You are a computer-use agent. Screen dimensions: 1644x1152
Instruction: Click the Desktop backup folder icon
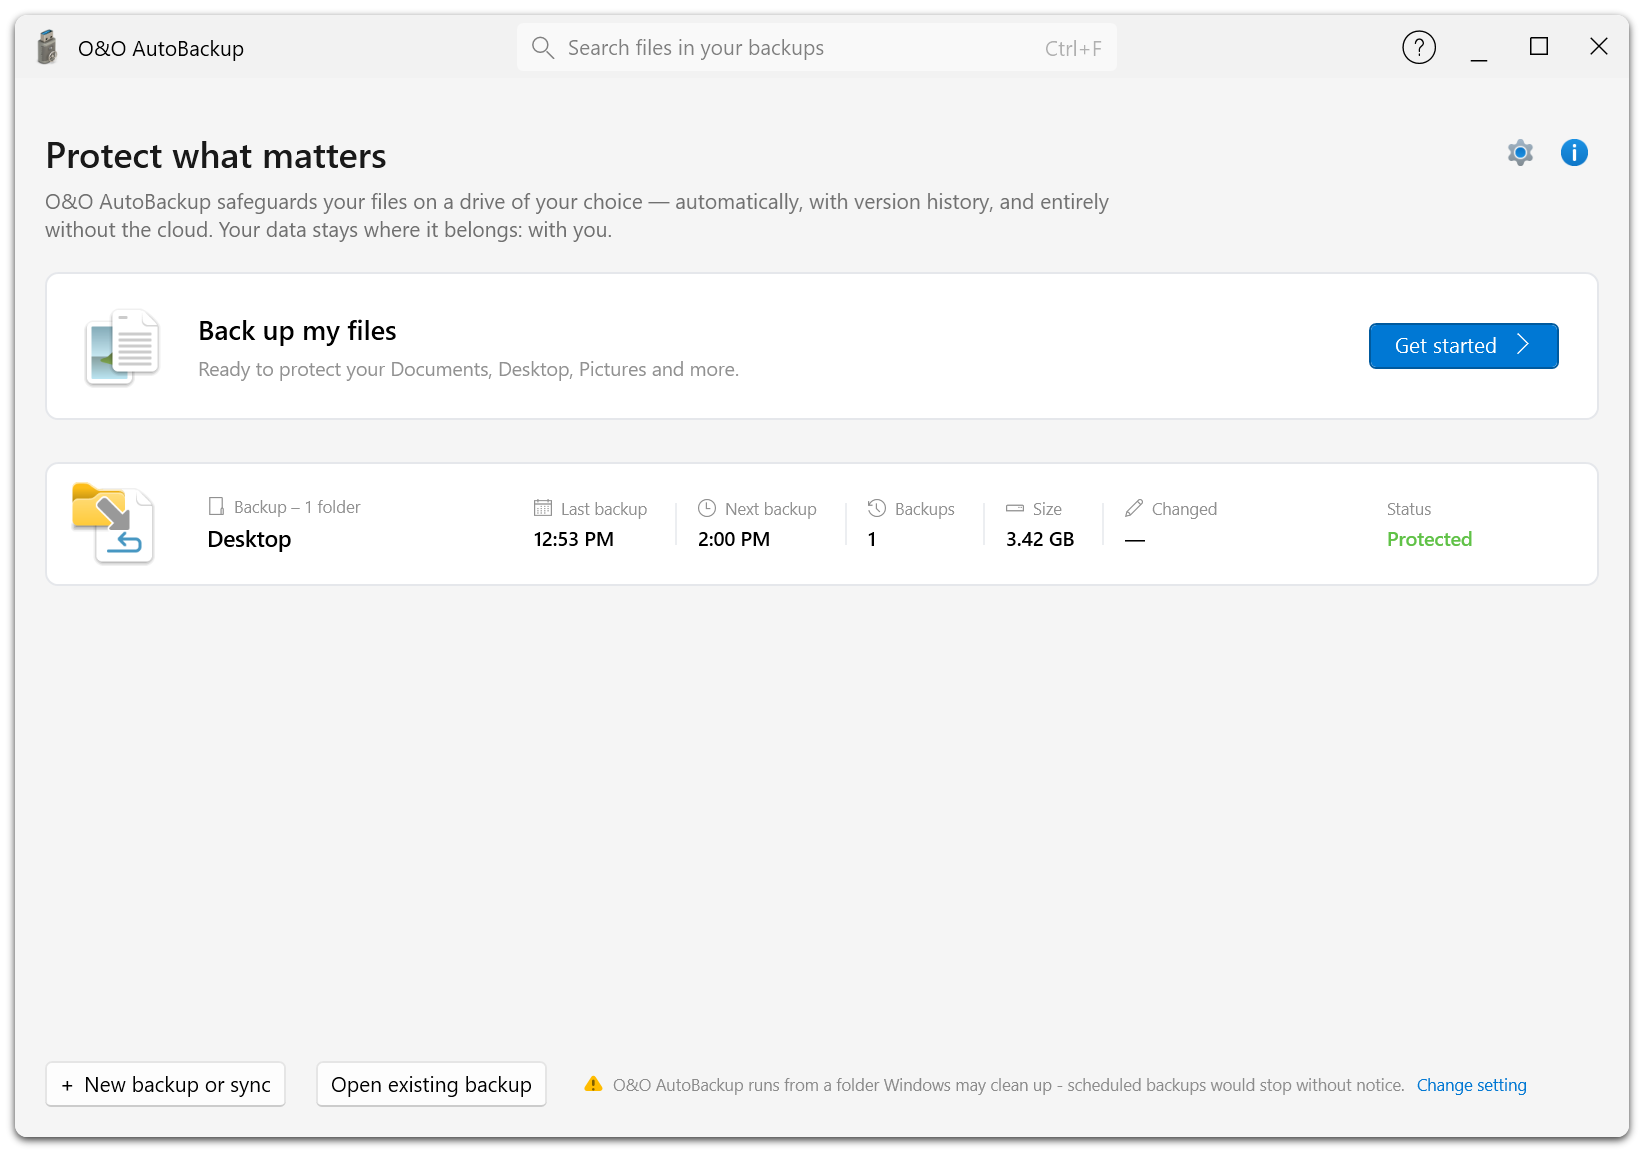[113, 524]
